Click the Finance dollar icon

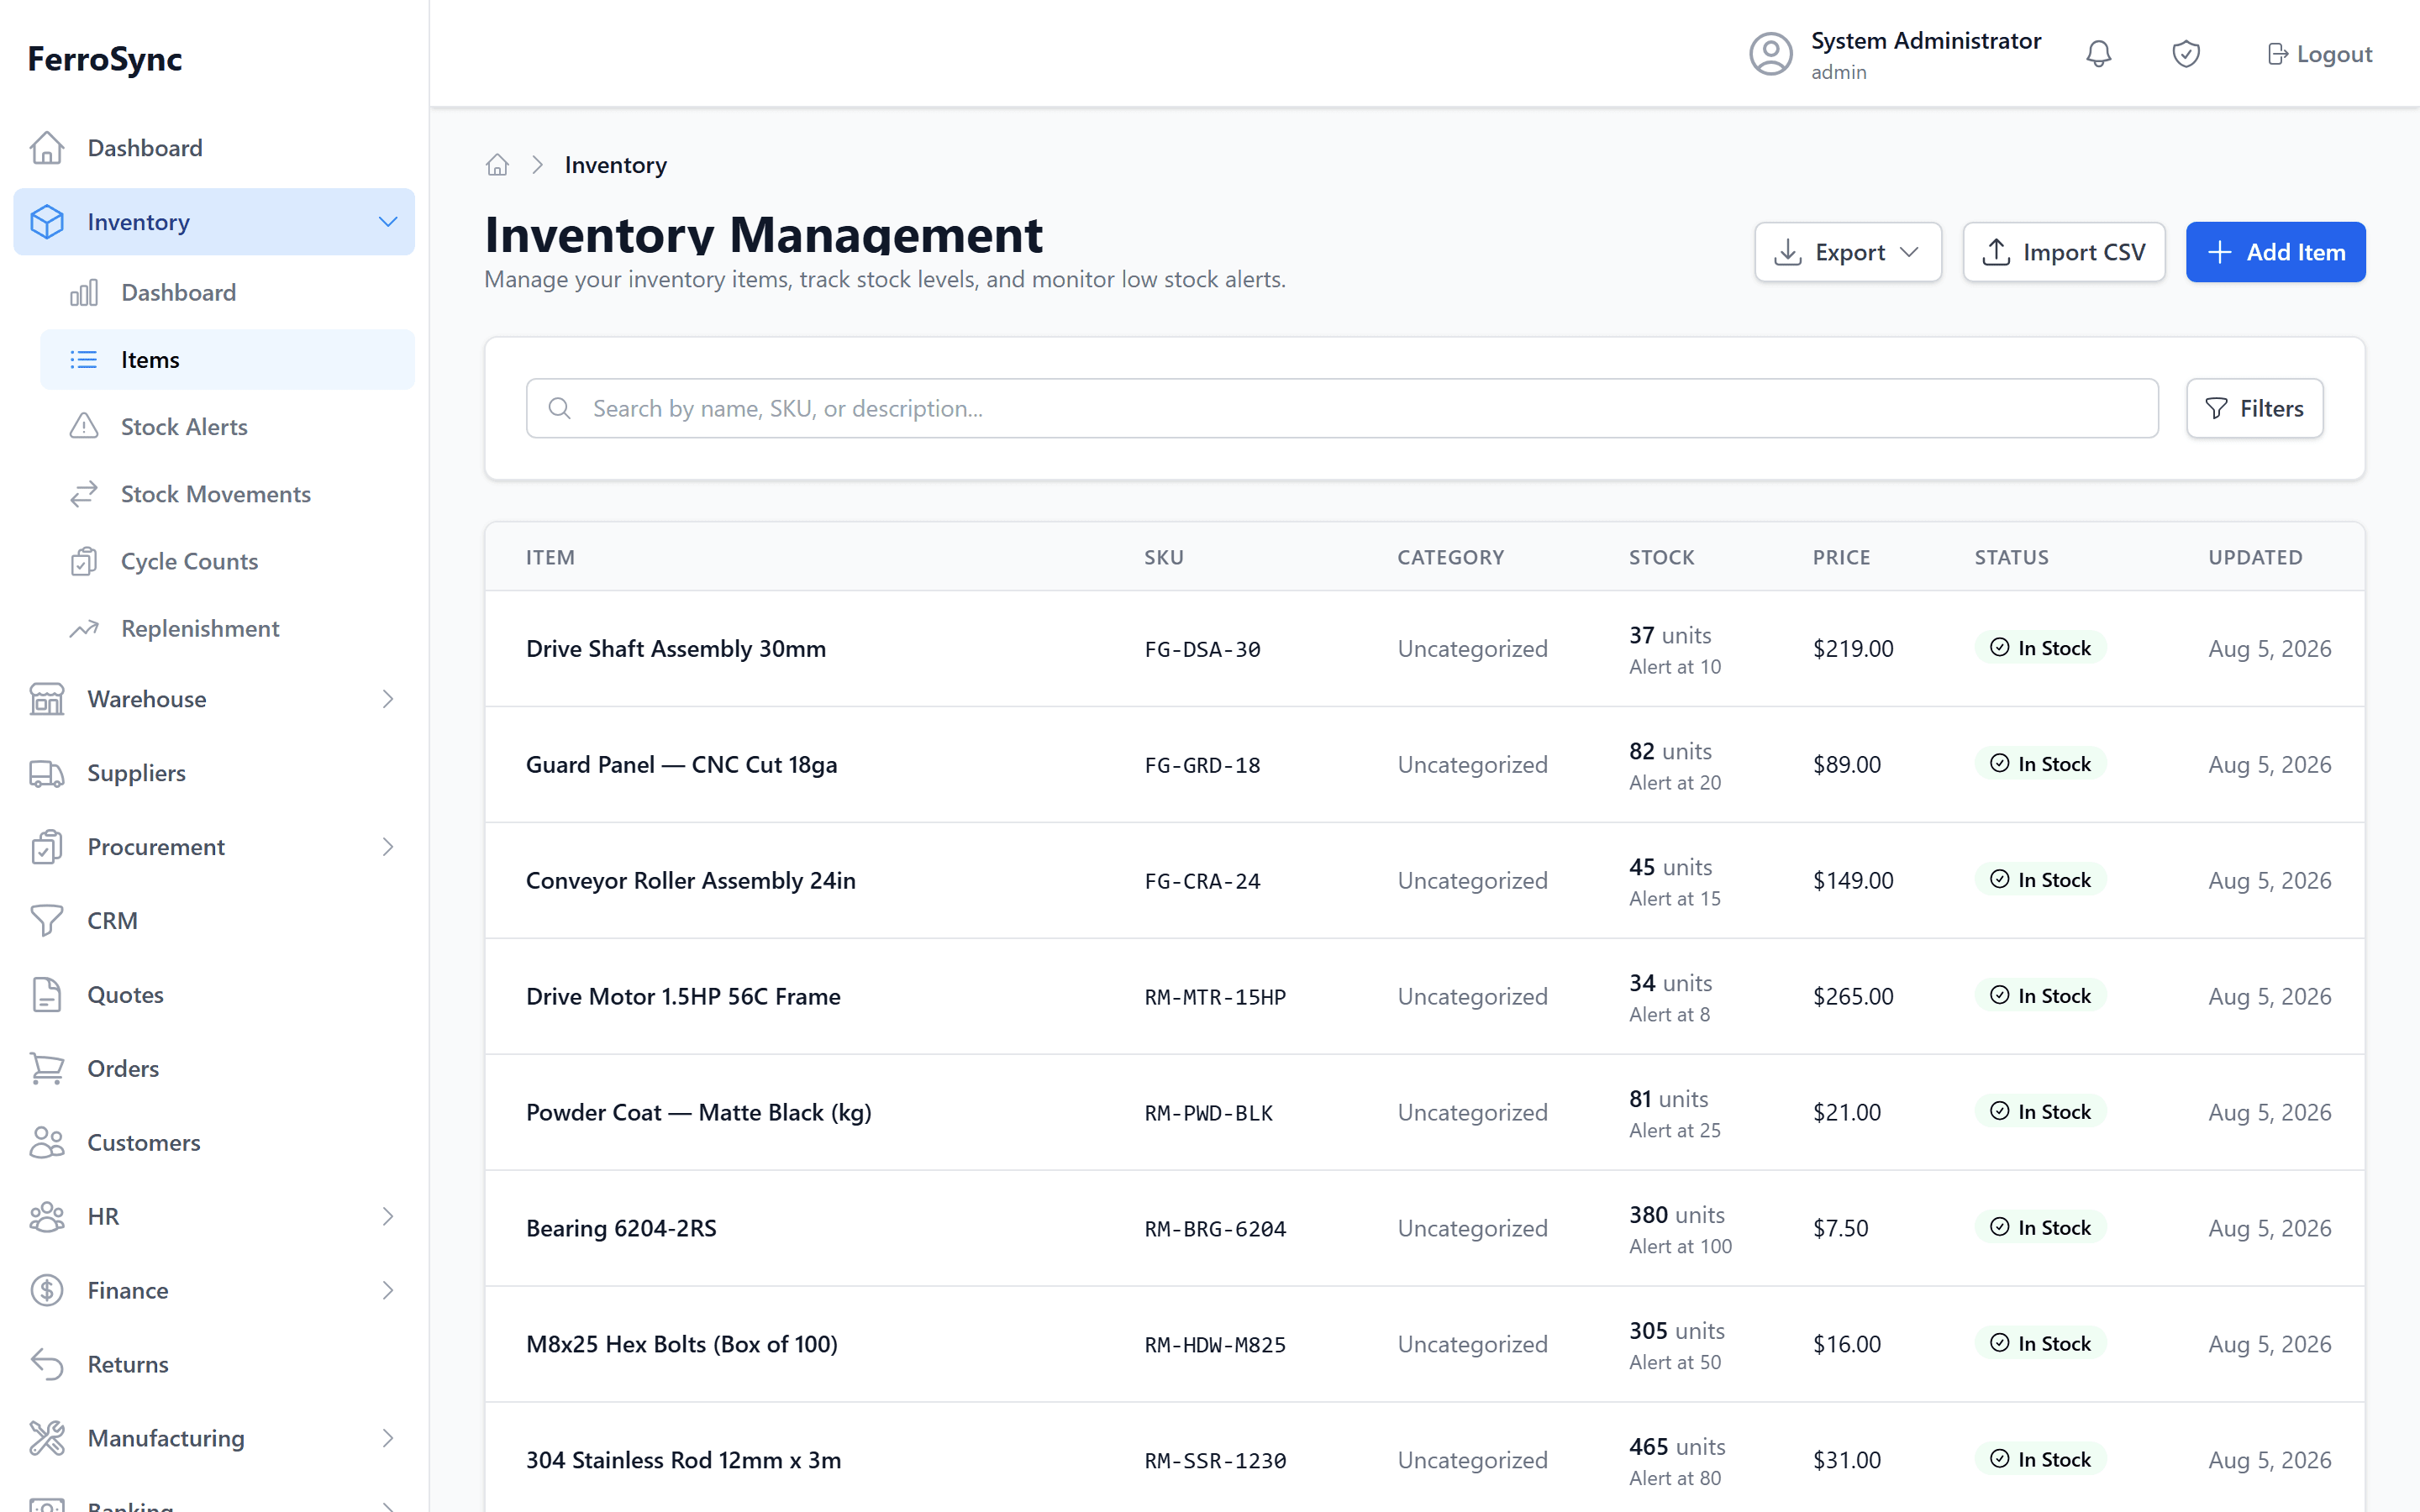pyautogui.click(x=47, y=1290)
